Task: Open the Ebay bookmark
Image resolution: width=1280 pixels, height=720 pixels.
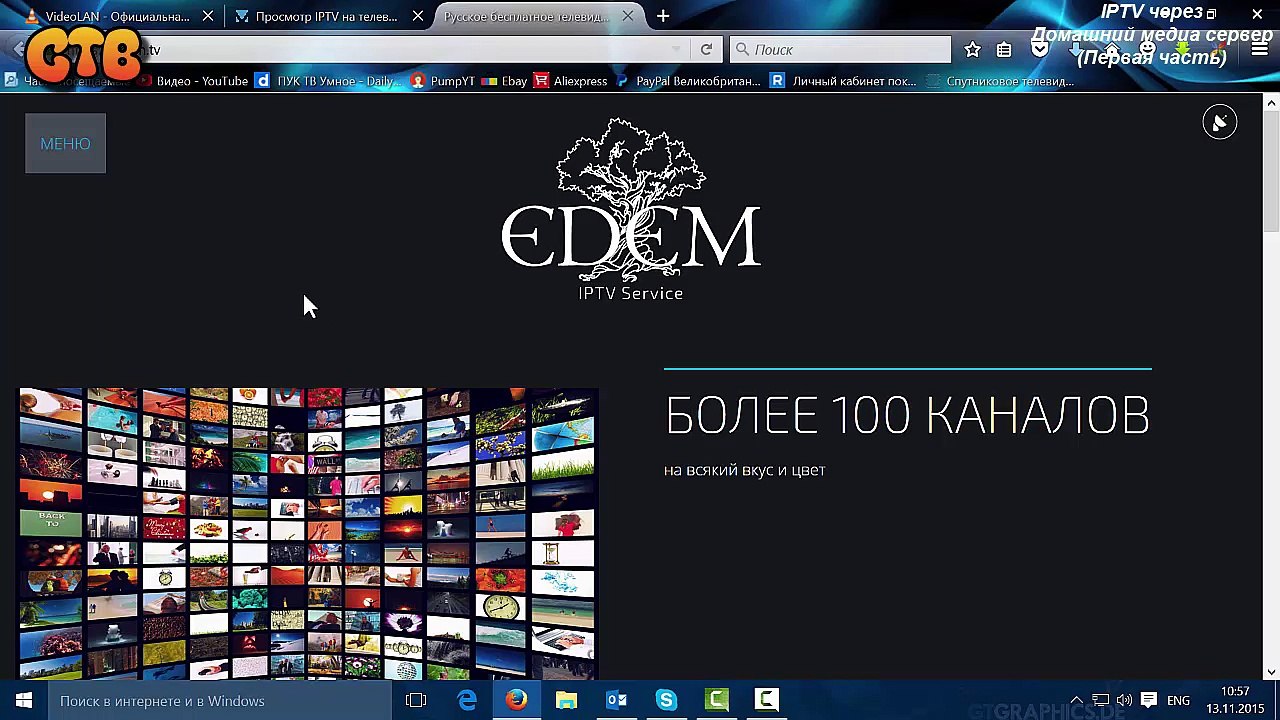Action: pyautogui.click(x=505, y=81)
